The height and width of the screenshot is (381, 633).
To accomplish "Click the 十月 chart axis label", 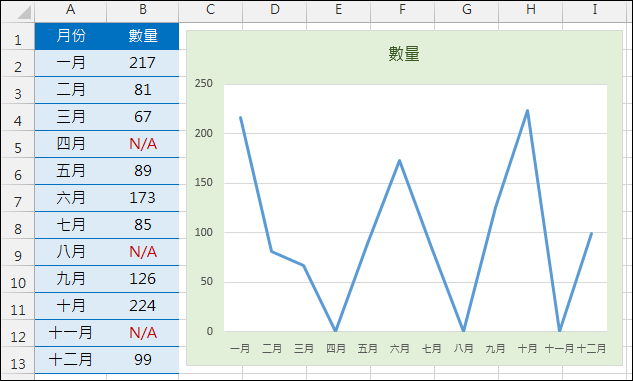I will (527, 348).
